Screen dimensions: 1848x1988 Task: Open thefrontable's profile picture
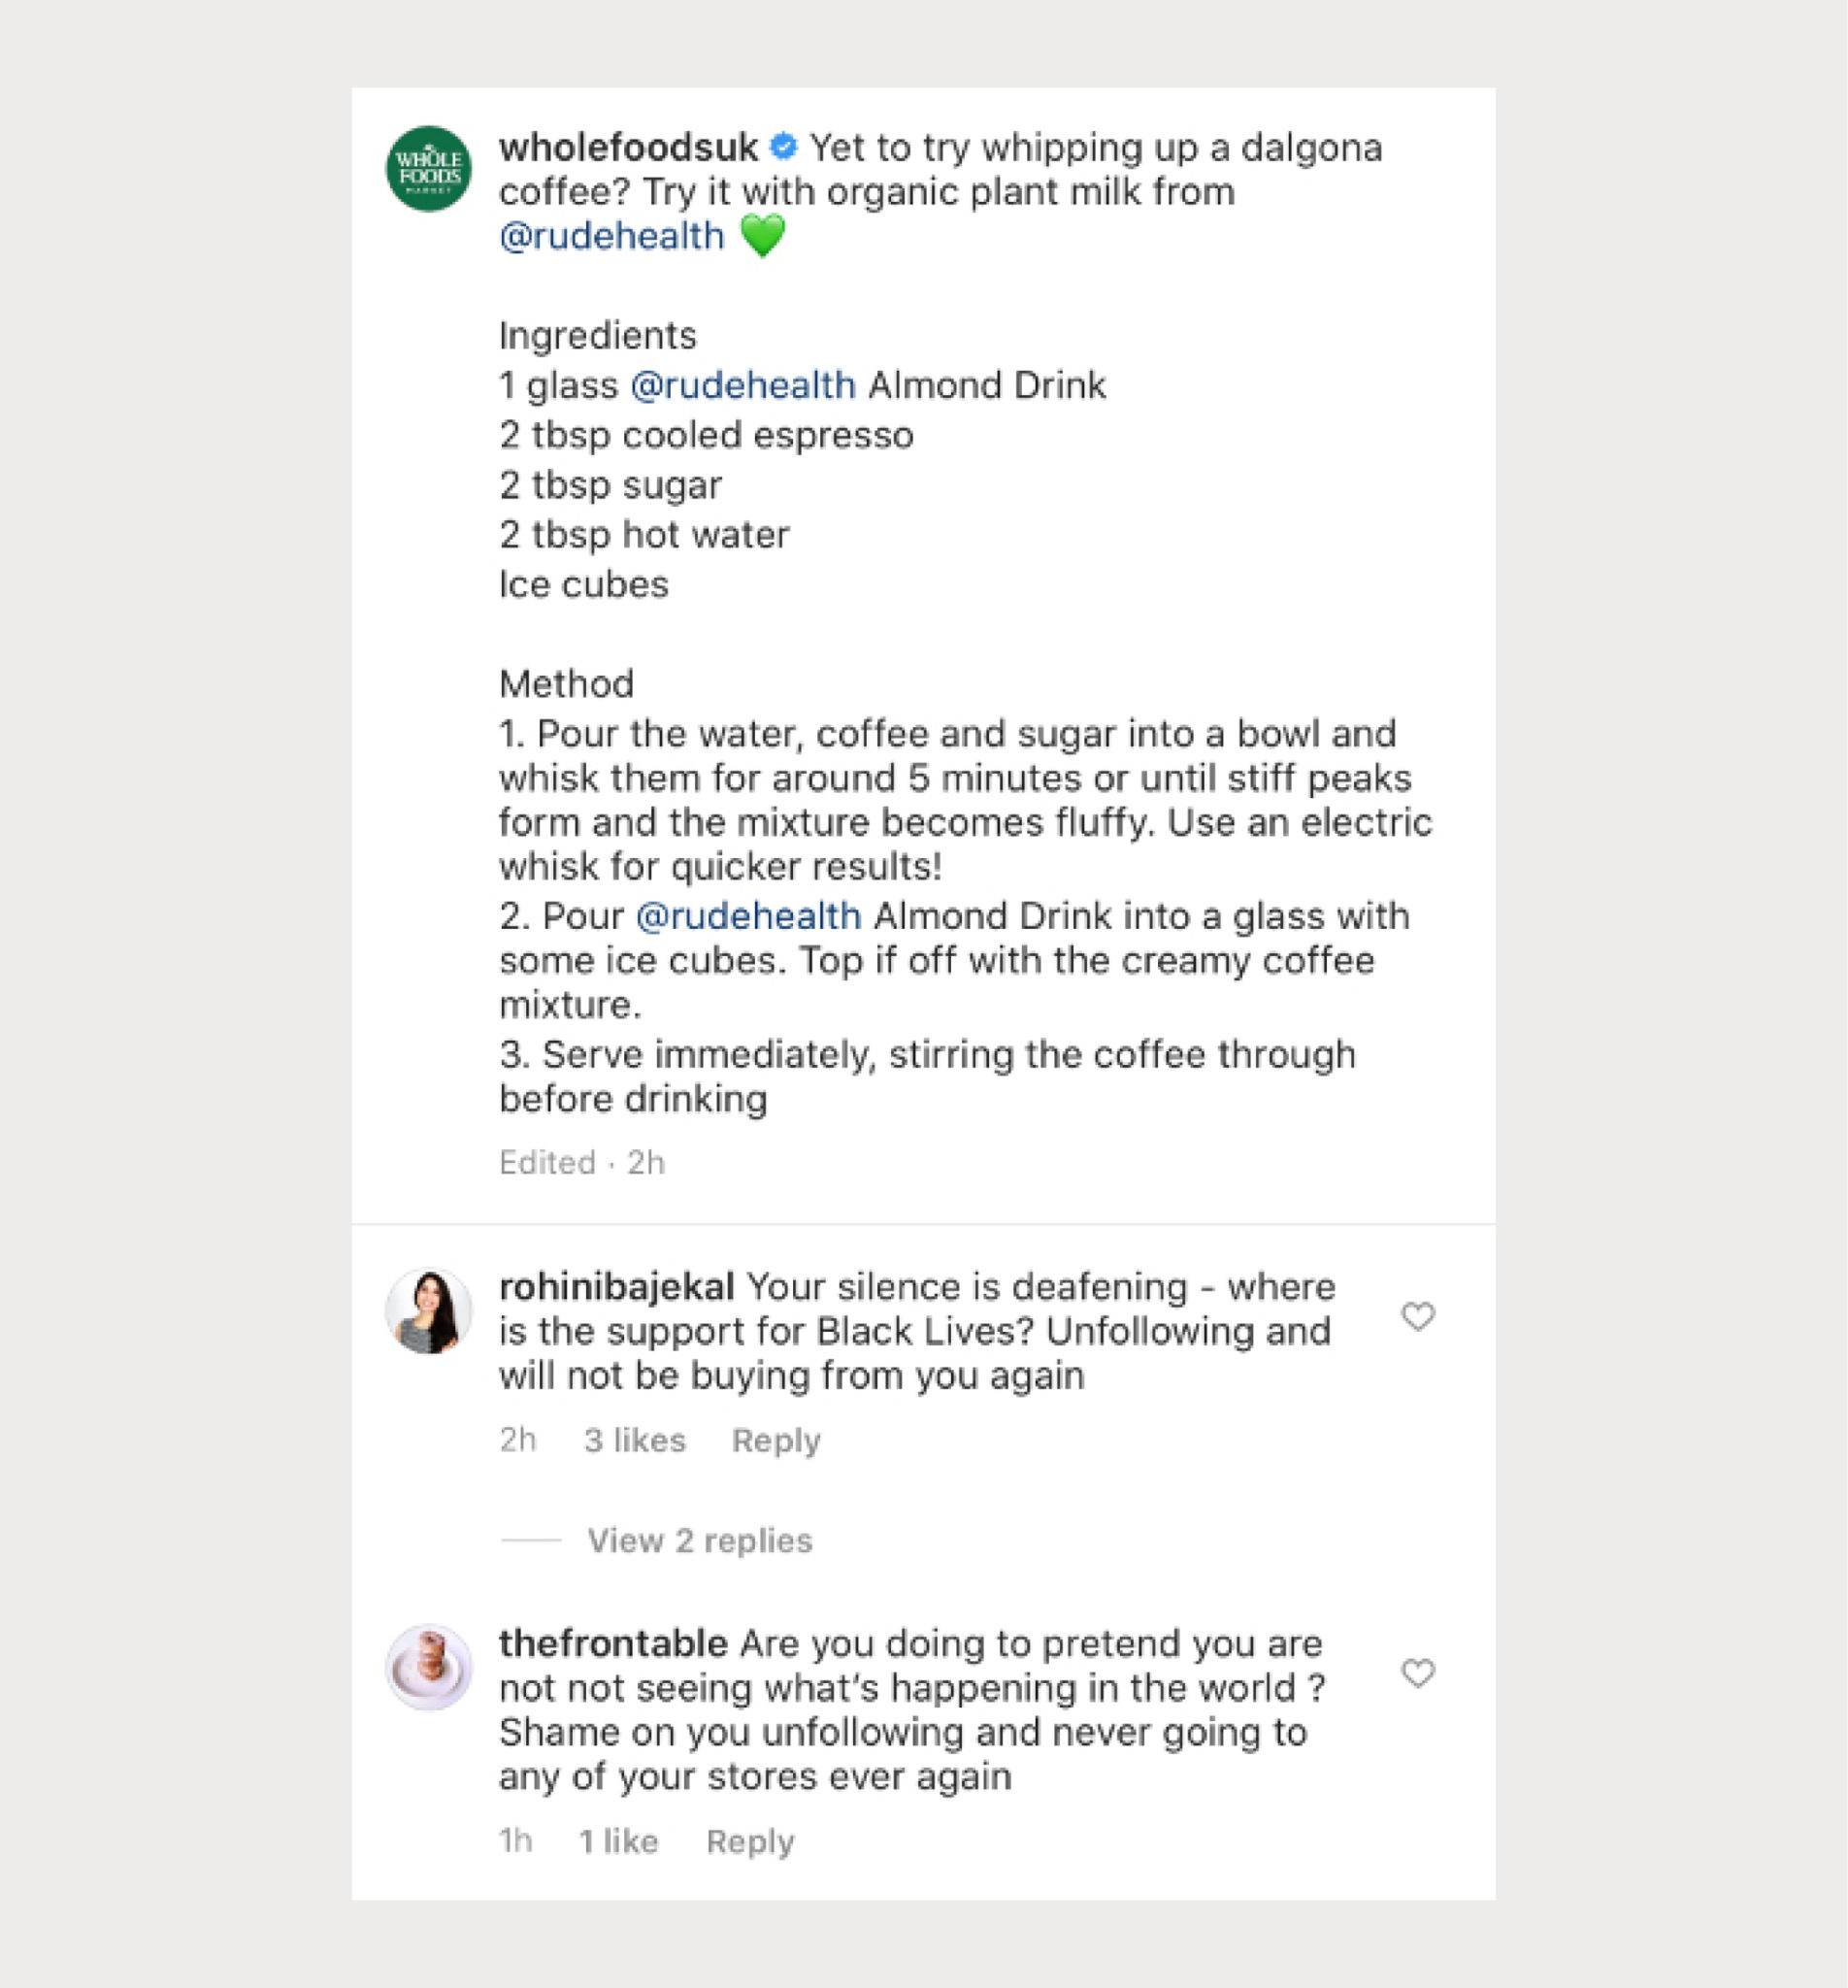(x=429, y=1667)
